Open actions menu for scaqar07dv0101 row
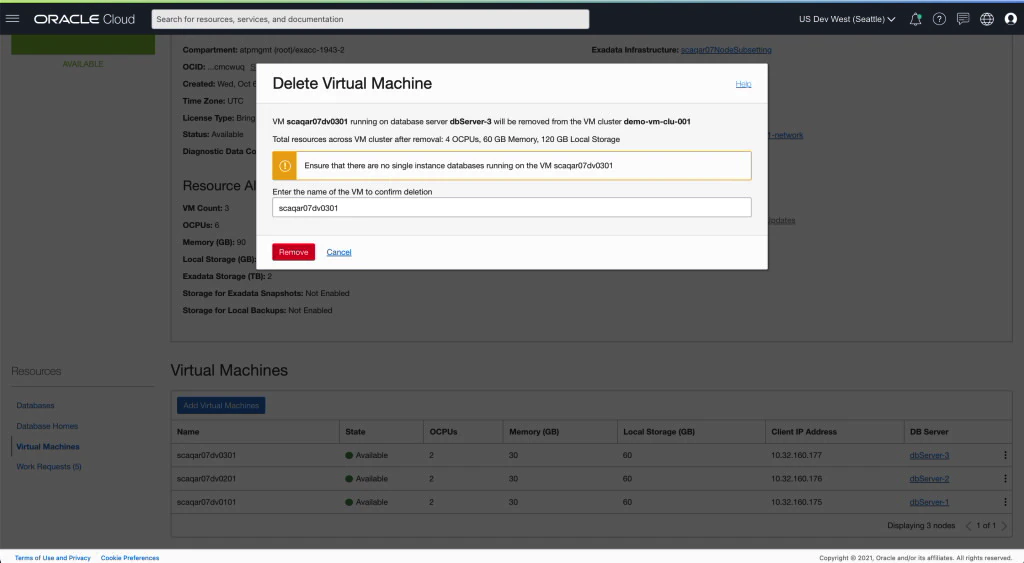 pos(1005,502)
